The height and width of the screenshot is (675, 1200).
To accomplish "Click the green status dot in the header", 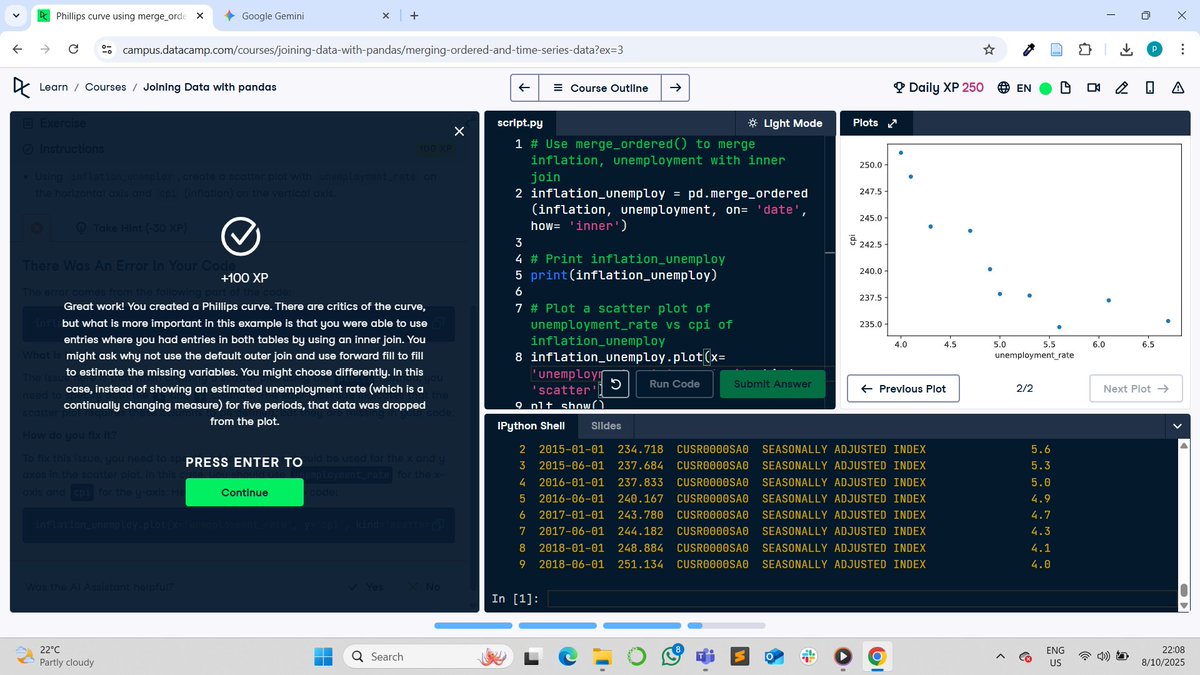I will [x=1045, y=87].
